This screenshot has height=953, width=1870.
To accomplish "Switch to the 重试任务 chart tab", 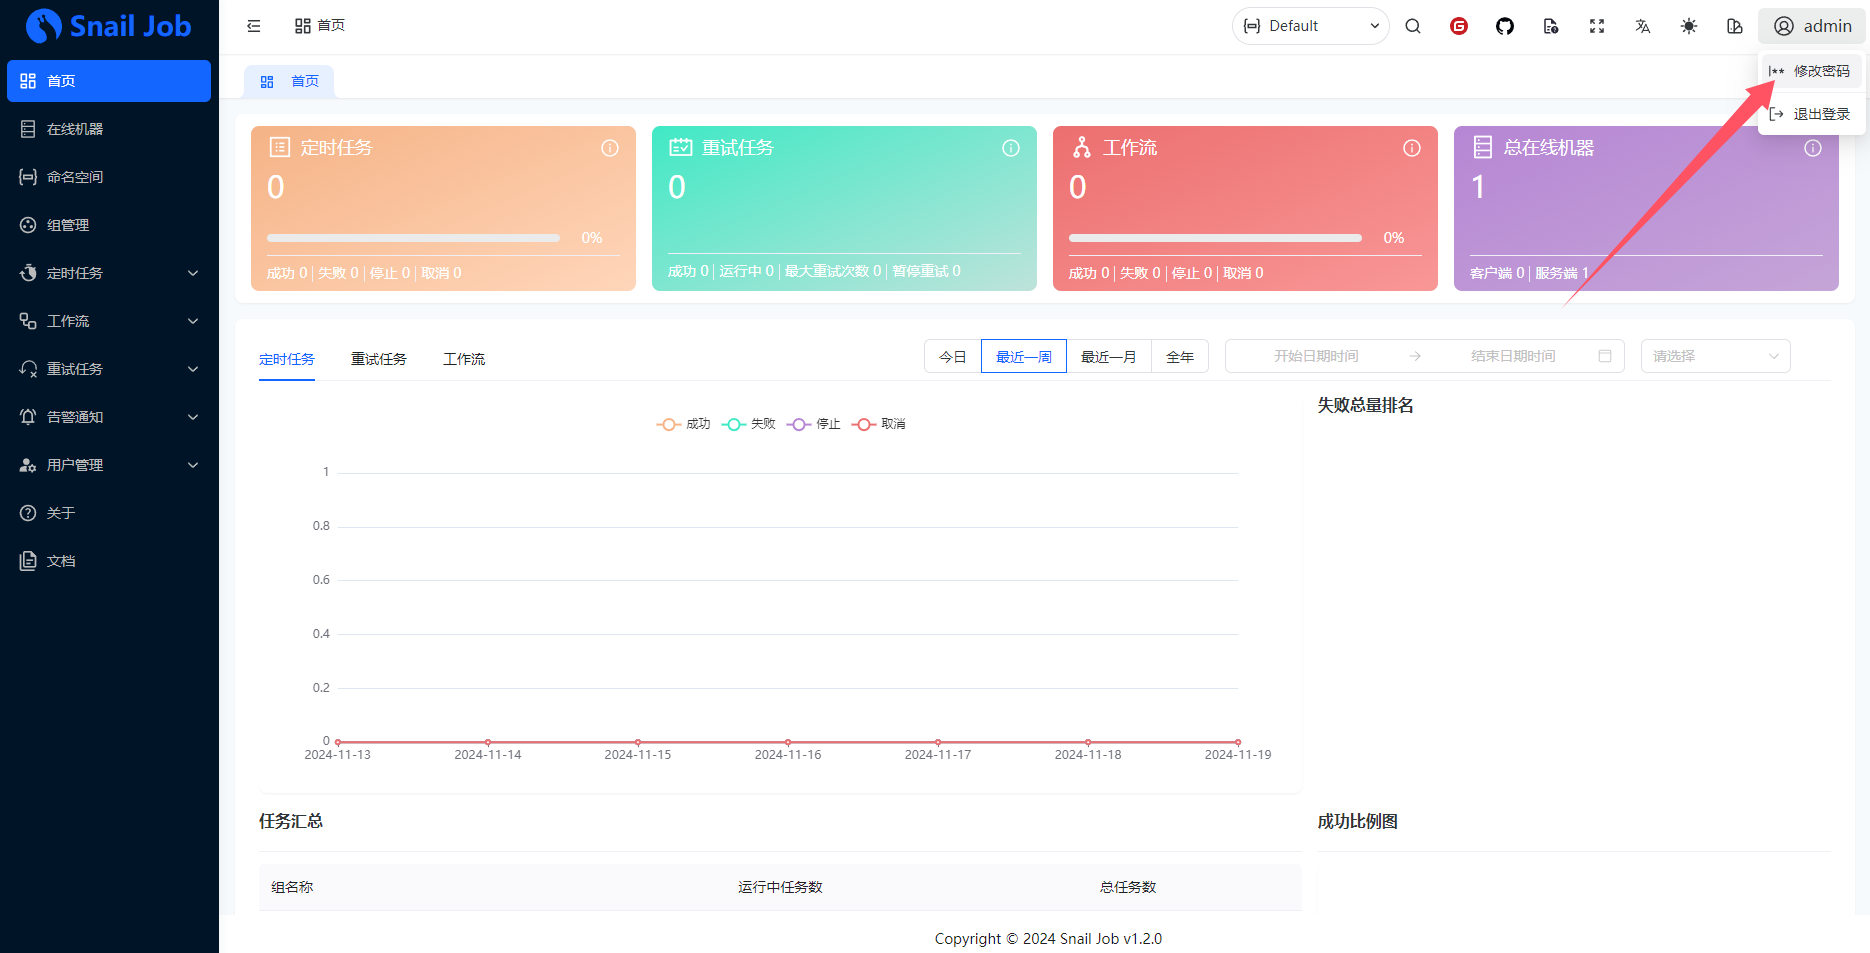I will point(378,359).
